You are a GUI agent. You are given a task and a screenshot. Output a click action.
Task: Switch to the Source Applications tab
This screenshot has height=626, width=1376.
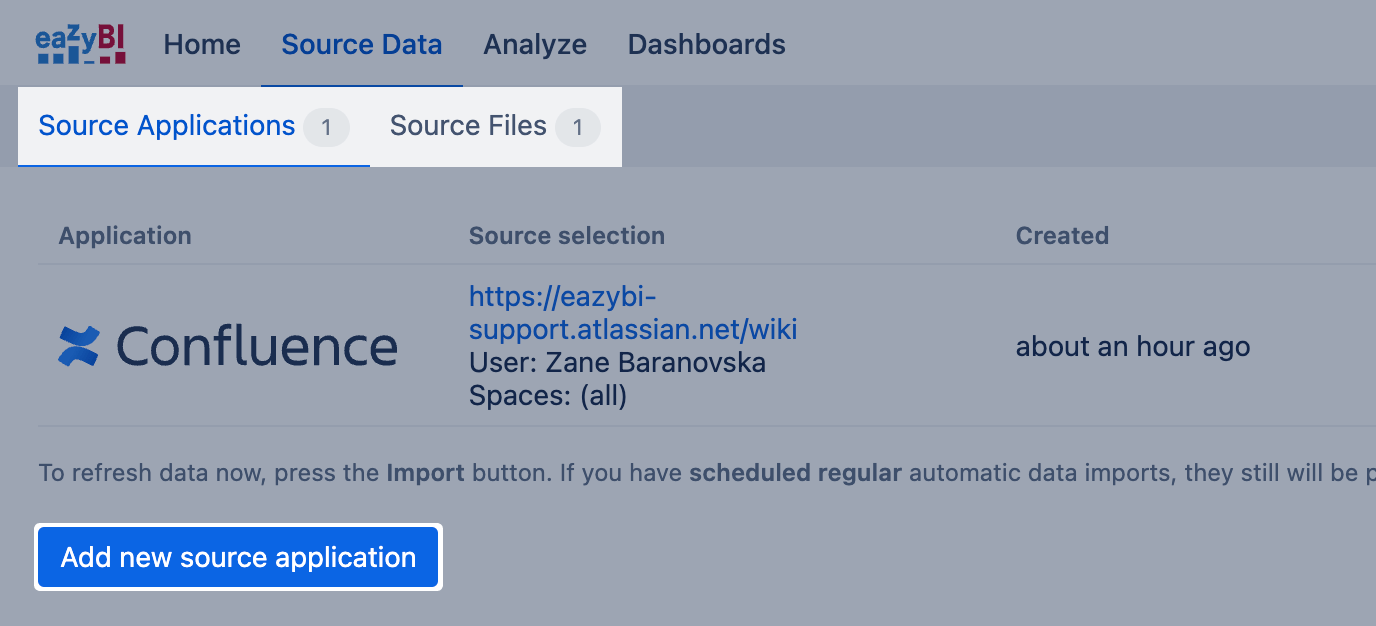pos(167,126)
